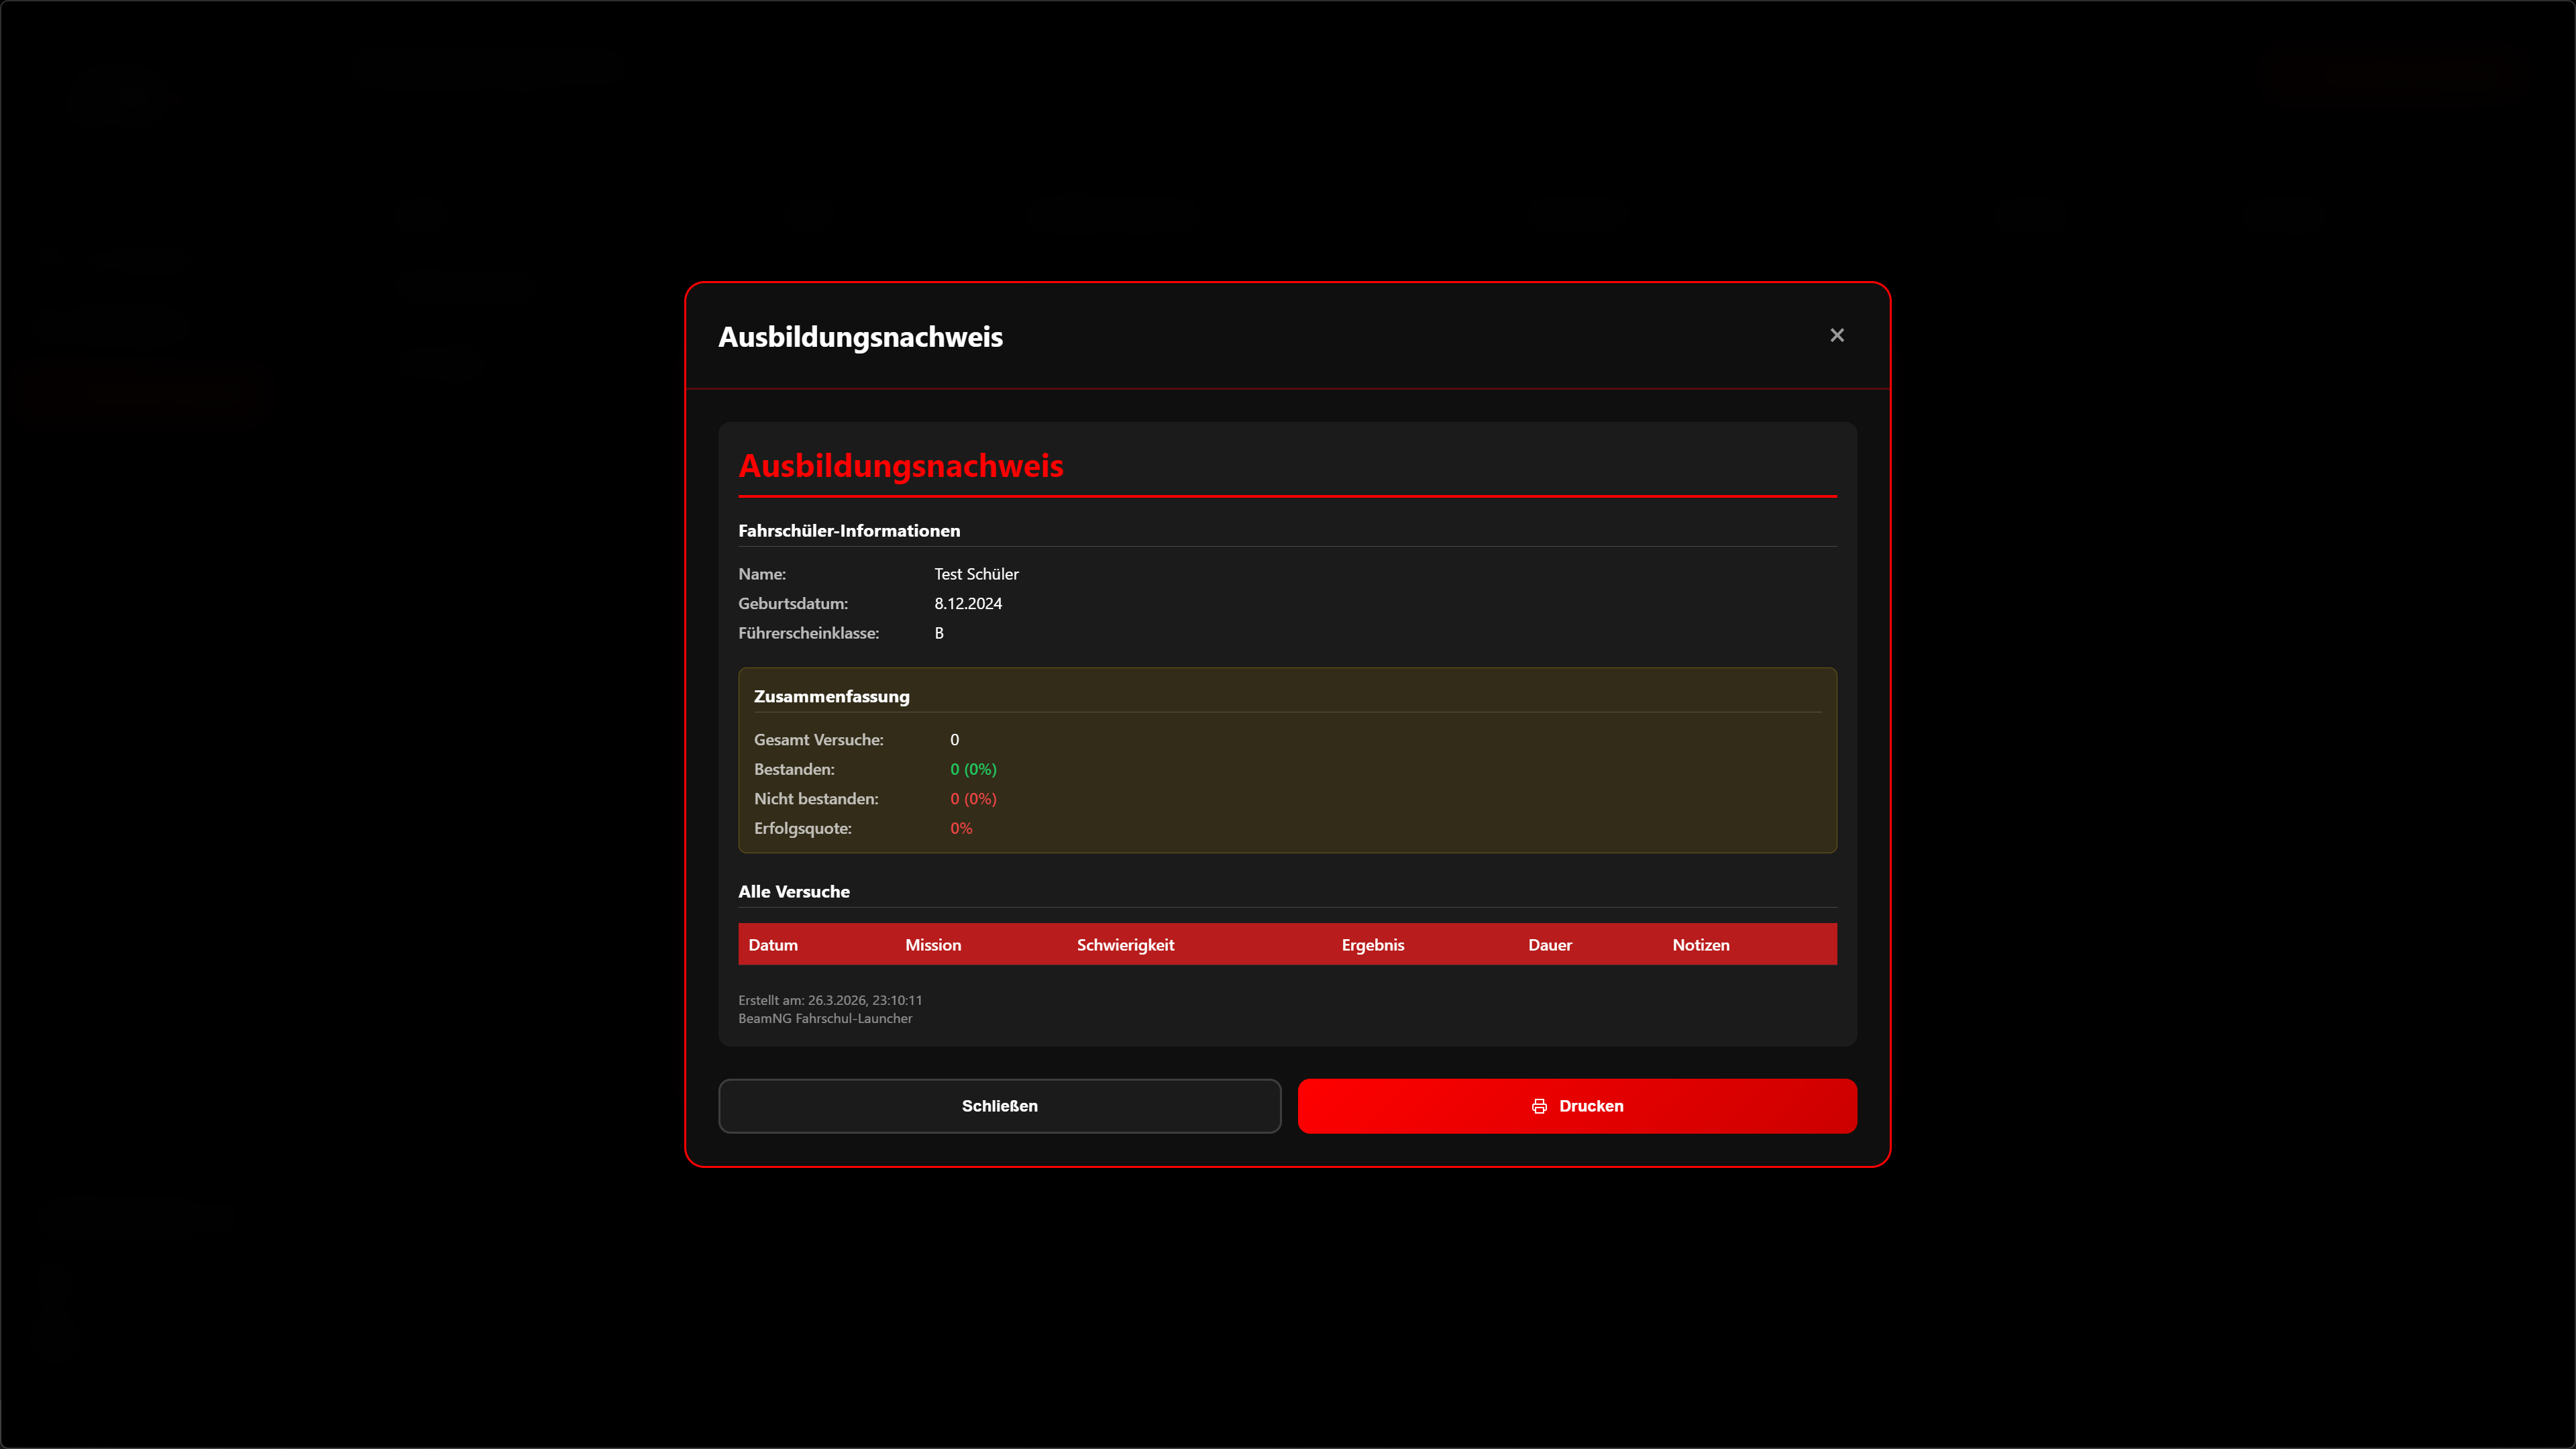2576x1449 pixels.
Task: Click the printer icon on Drucken
Action: [x=1539, y=1106]
